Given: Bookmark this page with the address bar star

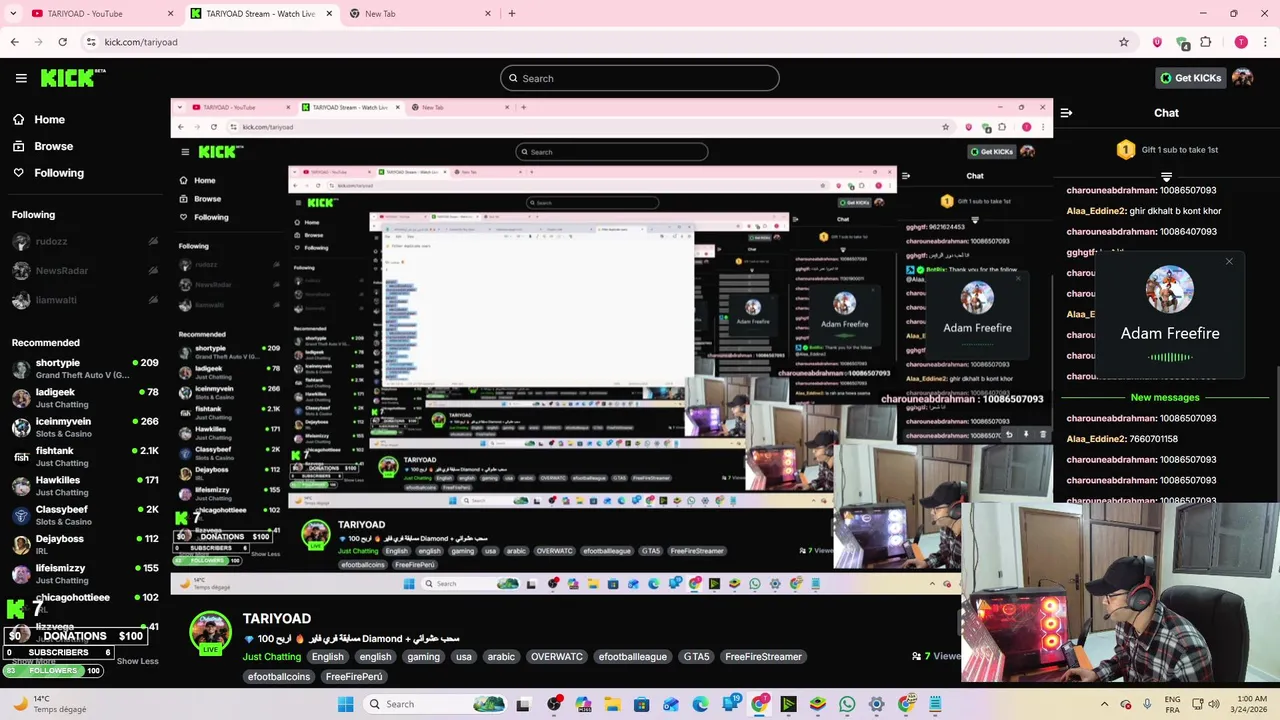Looking at the screenshot, I should (1124, 42).
